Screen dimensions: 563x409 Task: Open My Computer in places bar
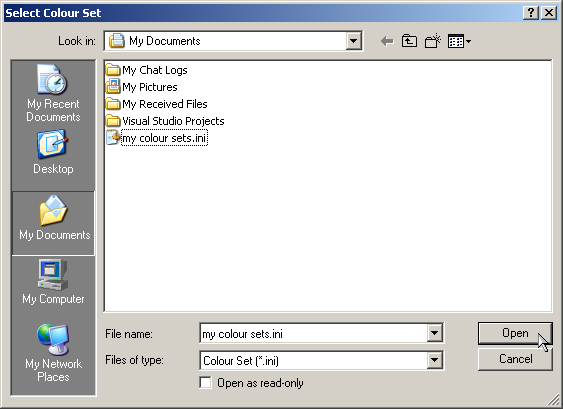pyautogui.click(x=53, y=282)
